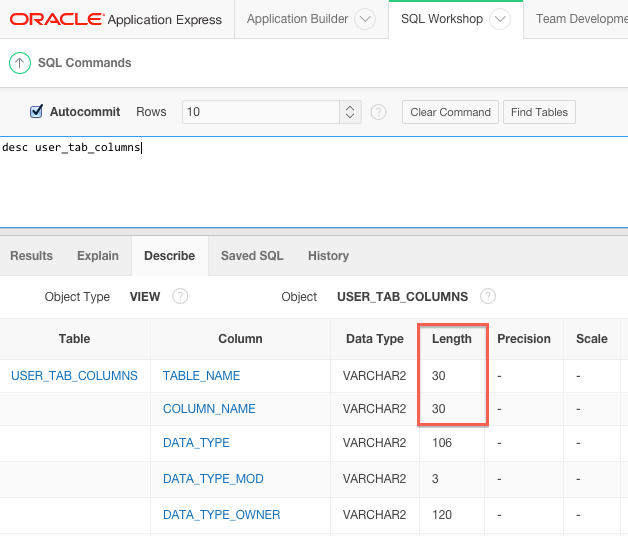The width and height of the screenshot is (628, 536).
Task: Open the Team Development tab
Action: coord(582,19)
